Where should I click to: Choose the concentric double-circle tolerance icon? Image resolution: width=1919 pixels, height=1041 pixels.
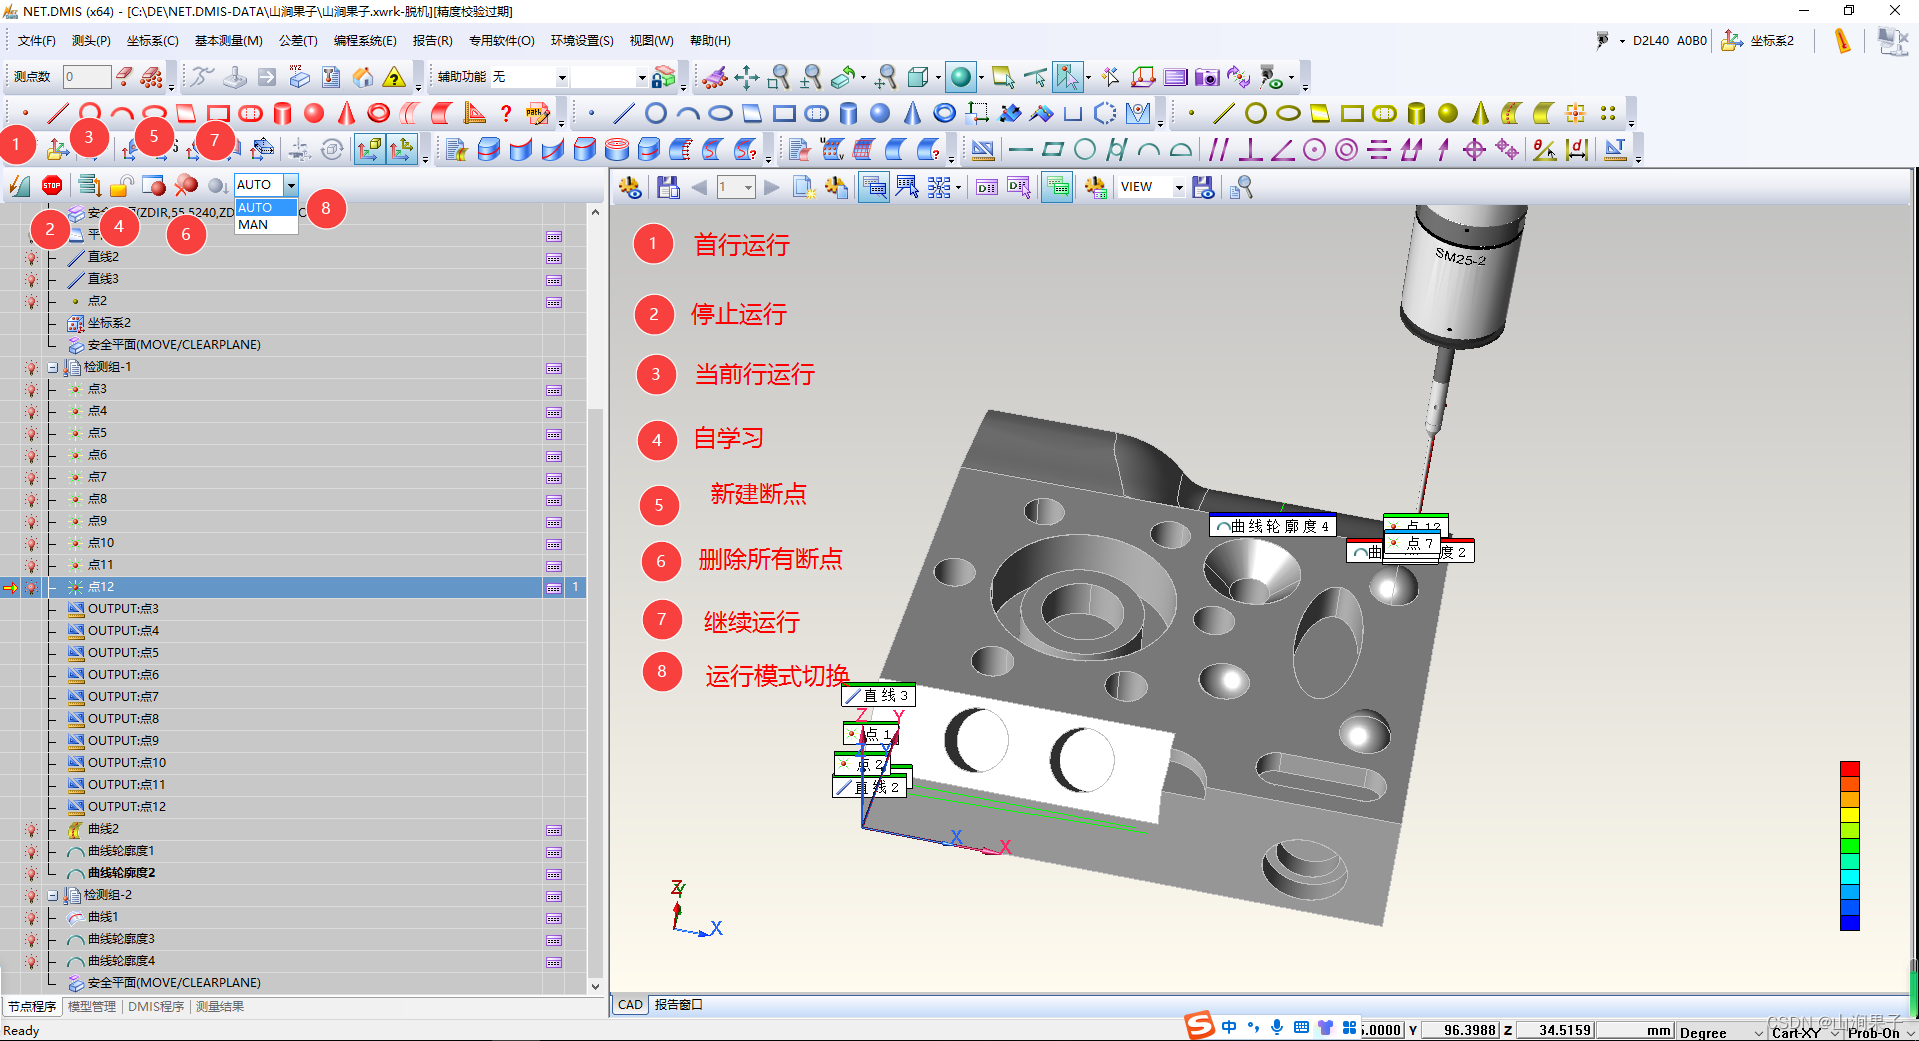pyautogui.click(x=1347, y=150)
